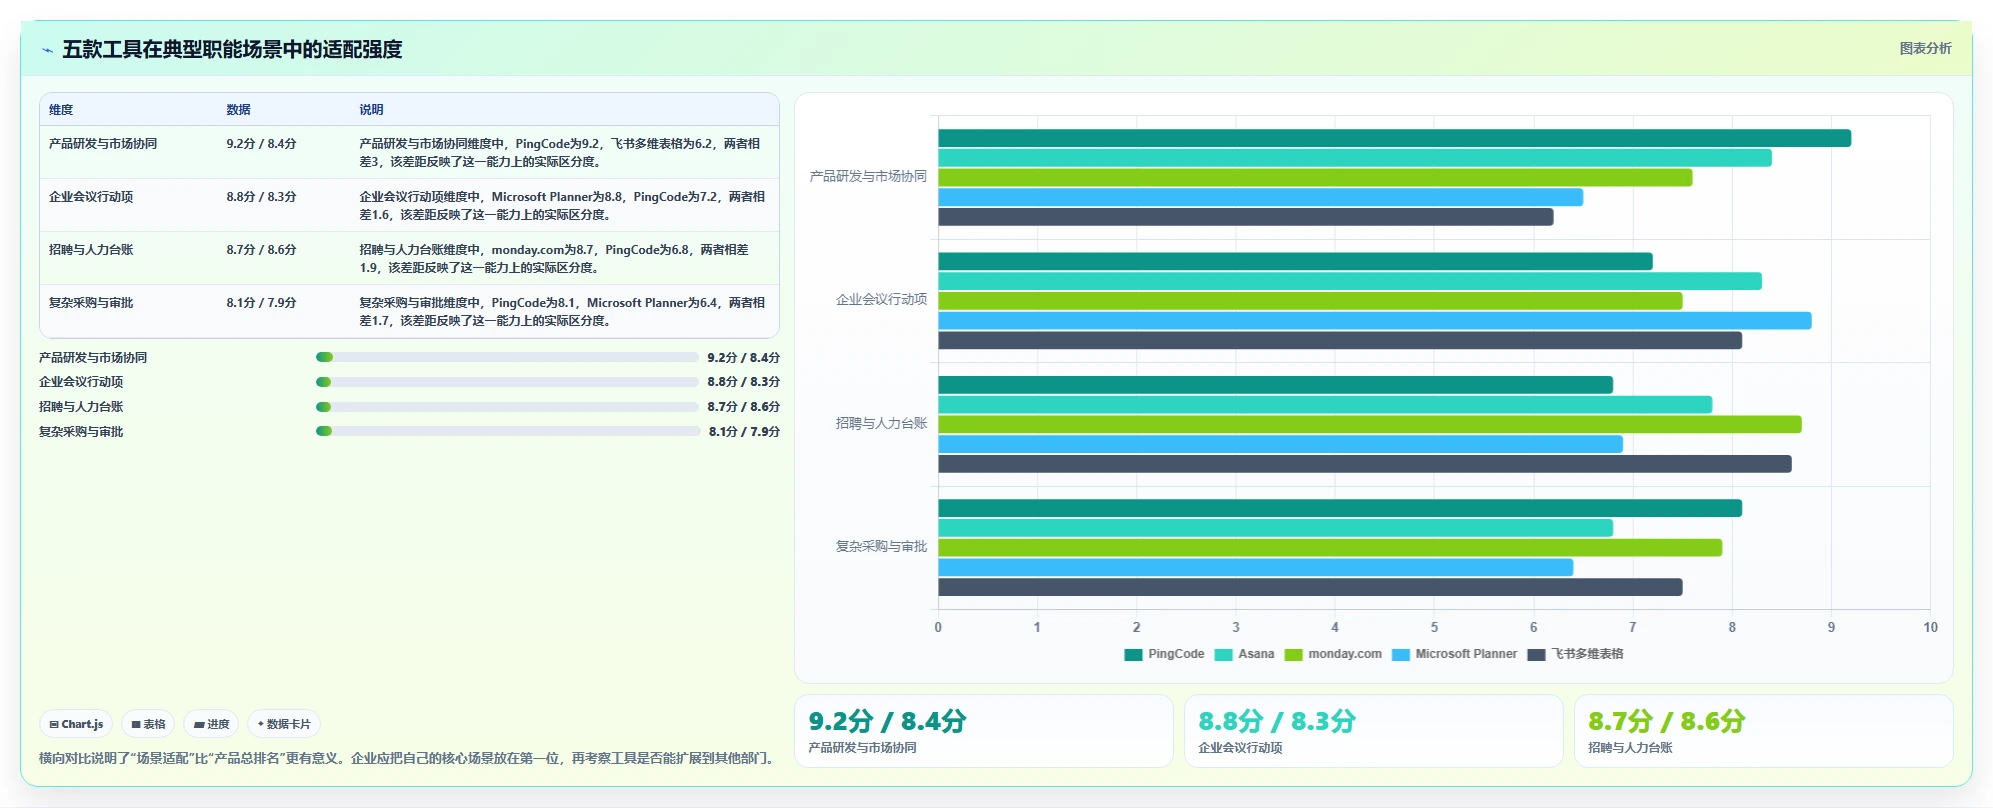The width and height of the screenshot is (1993, 808).
Task: Click chart y-axis label 产品研发与市场协同
Action: (868, 176)
